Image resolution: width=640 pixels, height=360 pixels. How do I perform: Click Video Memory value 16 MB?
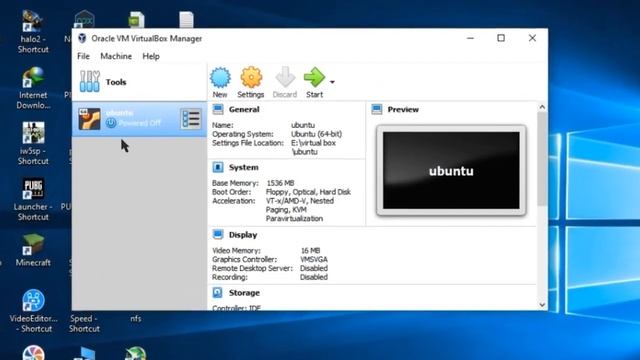310,250
